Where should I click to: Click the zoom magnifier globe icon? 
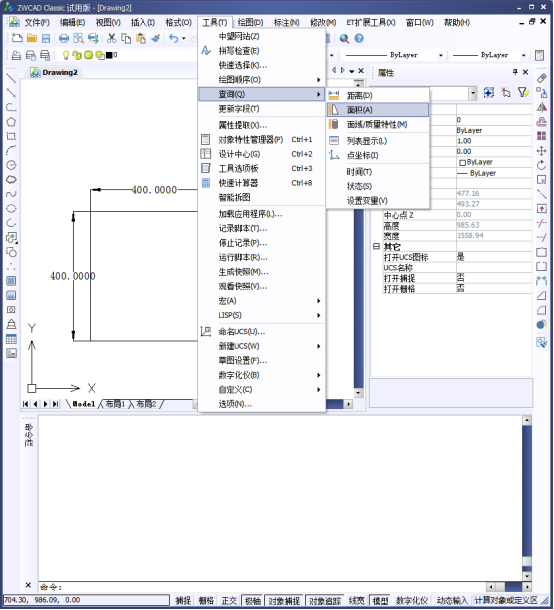[x=344, y=38]
